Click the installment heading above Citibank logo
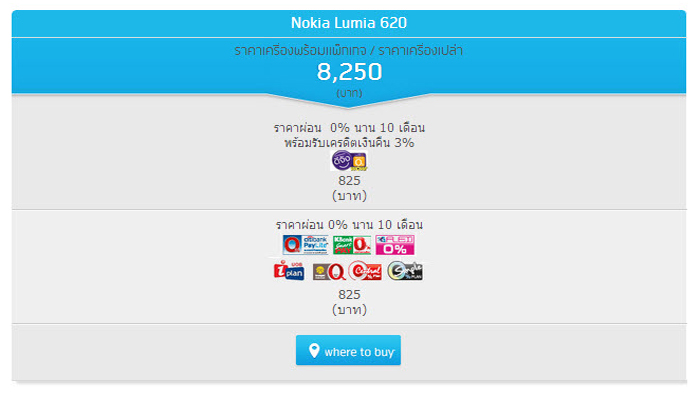The width and height of the screenshot is (700, 393). click(349, 224)
